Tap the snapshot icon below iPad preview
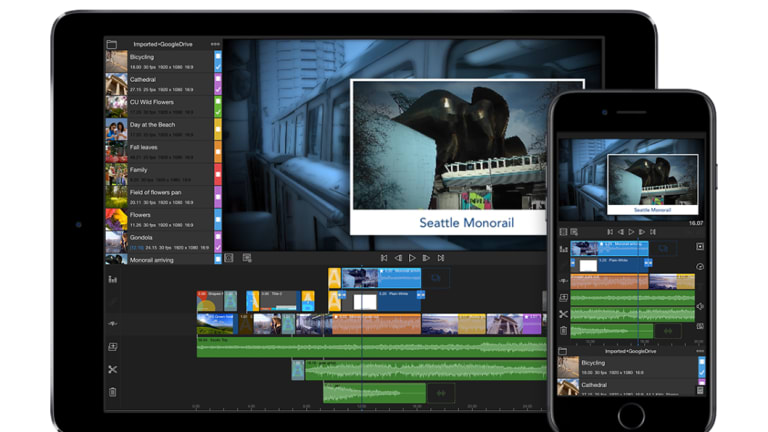 (x=229, y=258)
